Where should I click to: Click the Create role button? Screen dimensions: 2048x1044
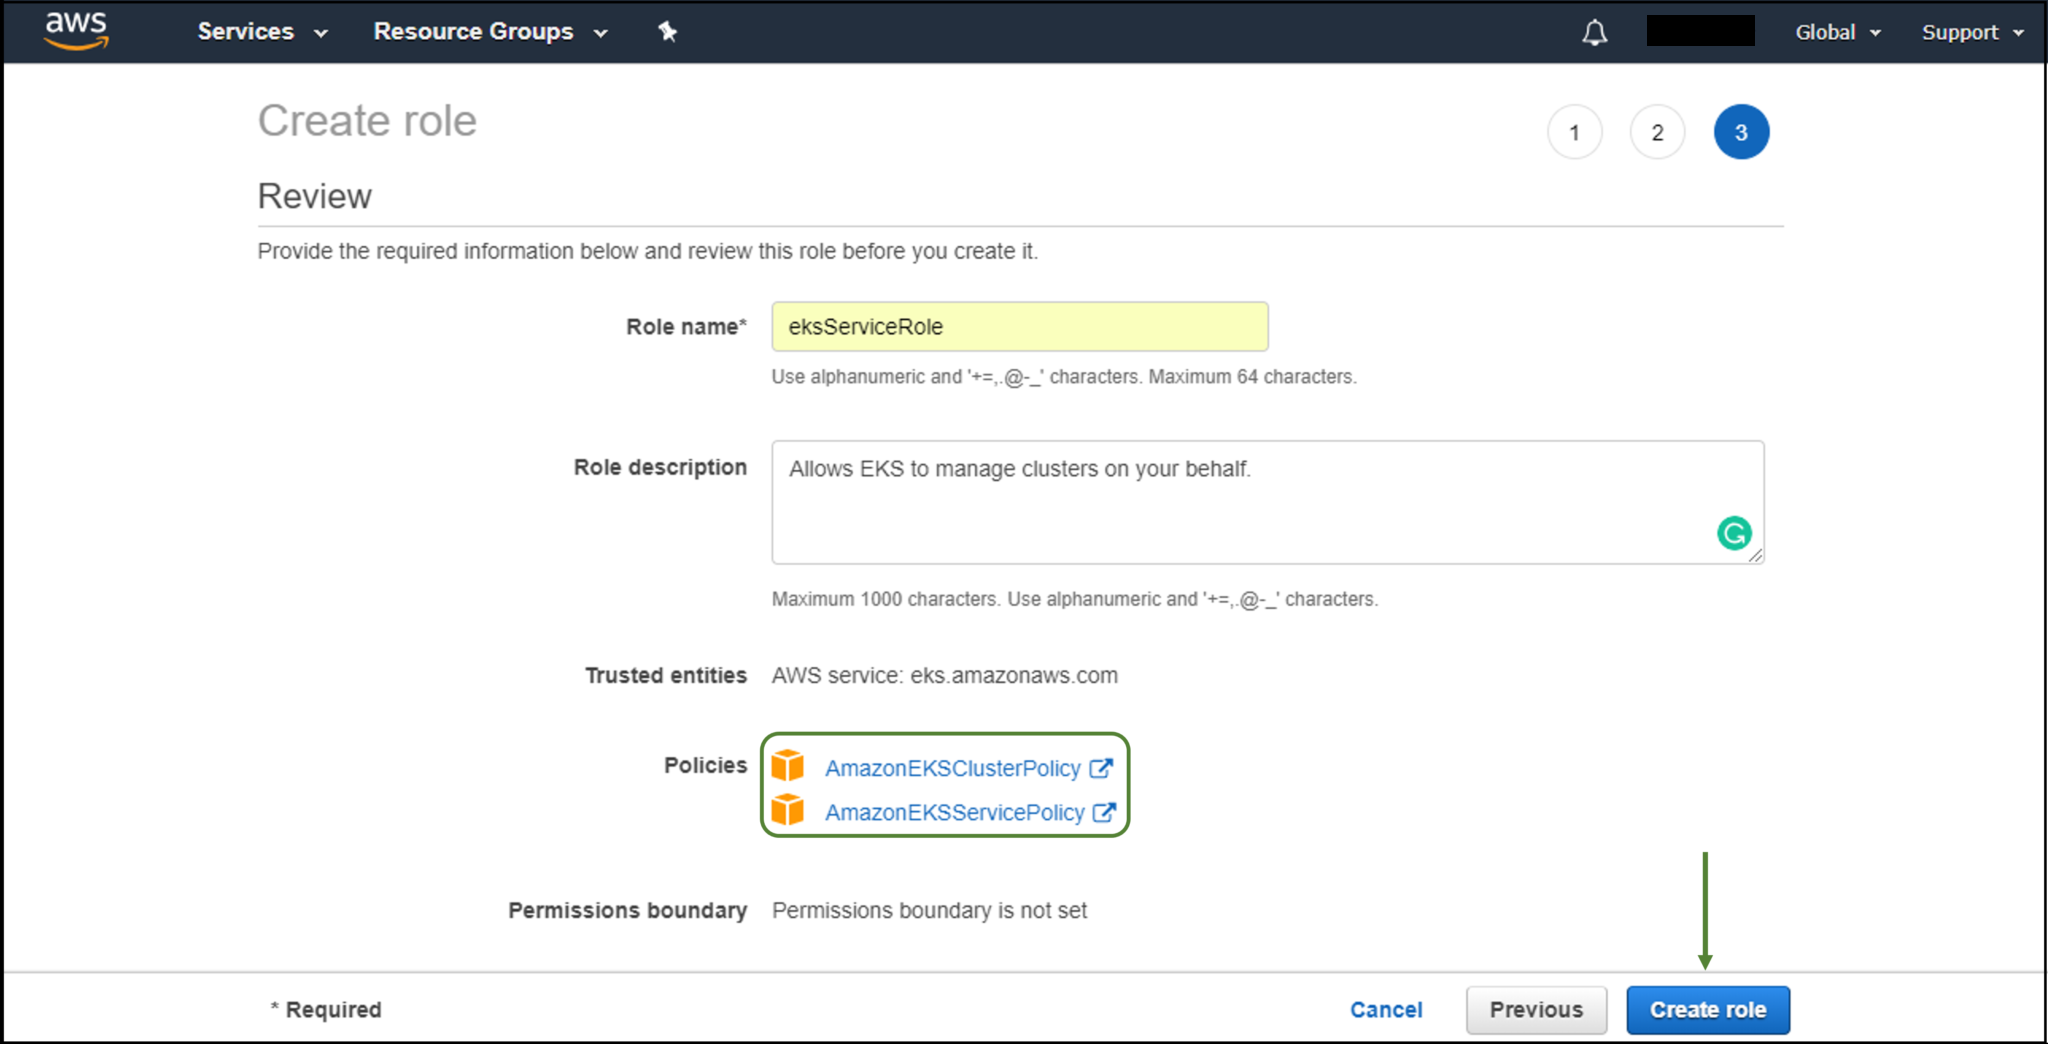pyautogui.click(x=1708, y=1010)
